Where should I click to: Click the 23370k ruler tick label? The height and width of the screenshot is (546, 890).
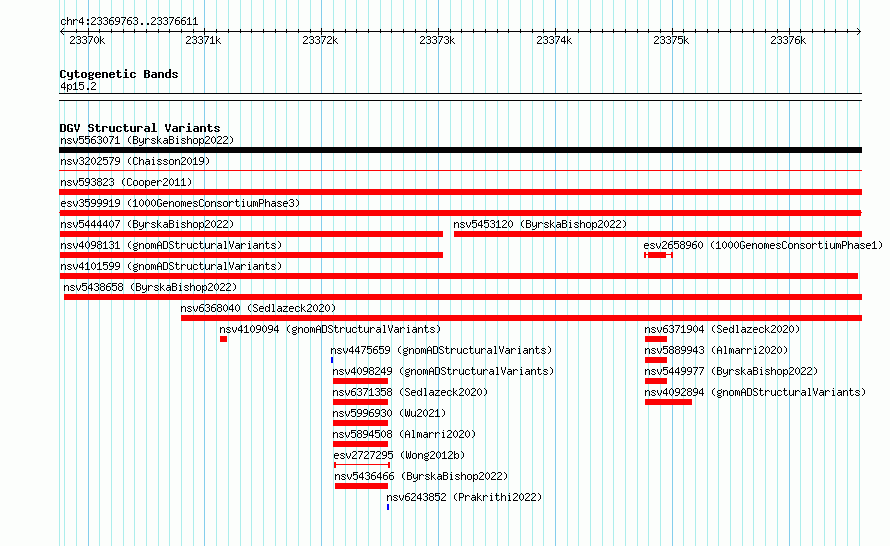87,40
